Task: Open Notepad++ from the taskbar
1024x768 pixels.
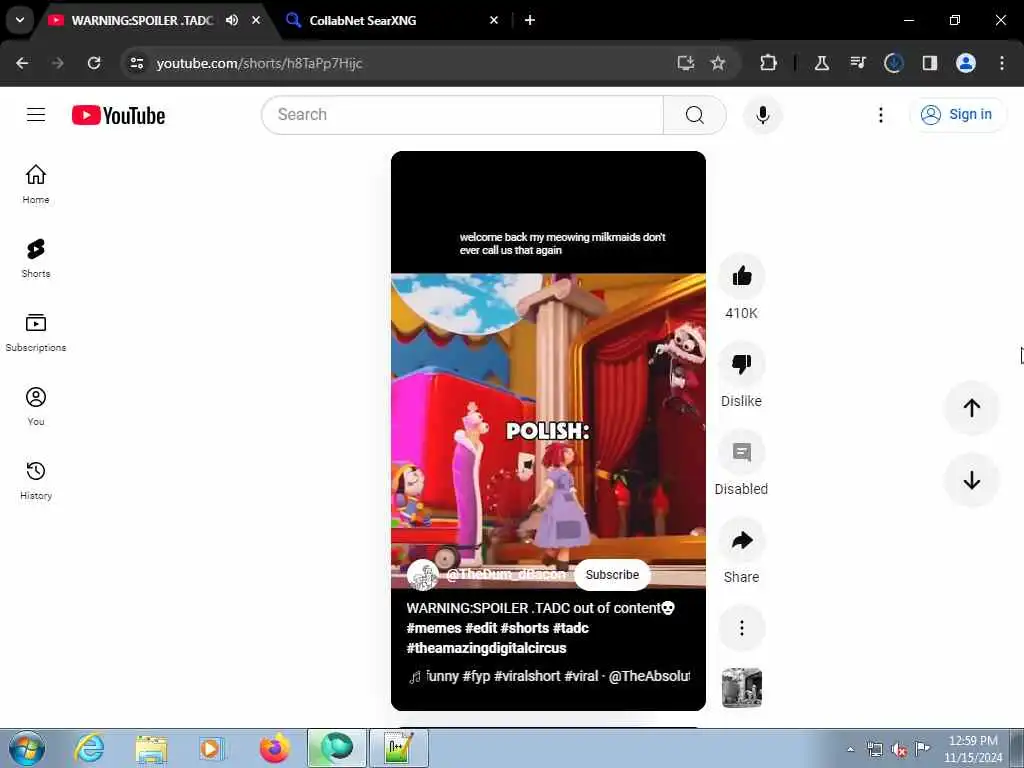Action: 398,748
